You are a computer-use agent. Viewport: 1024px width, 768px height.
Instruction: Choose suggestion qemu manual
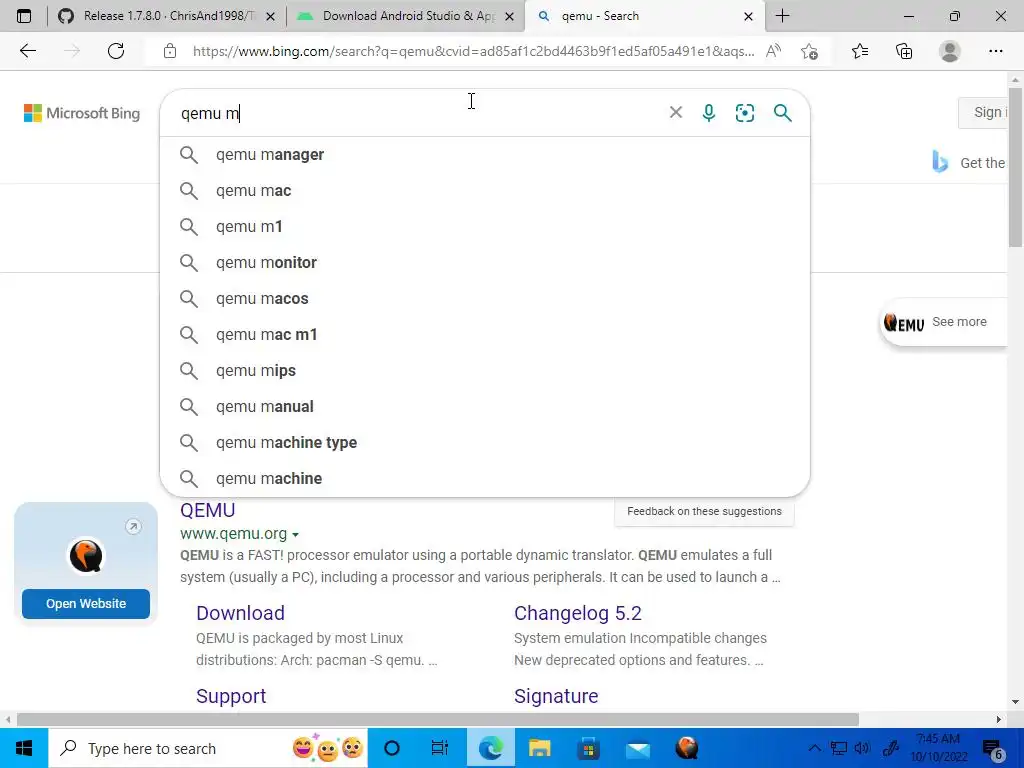pyautogui.click(x=485, y=406)
